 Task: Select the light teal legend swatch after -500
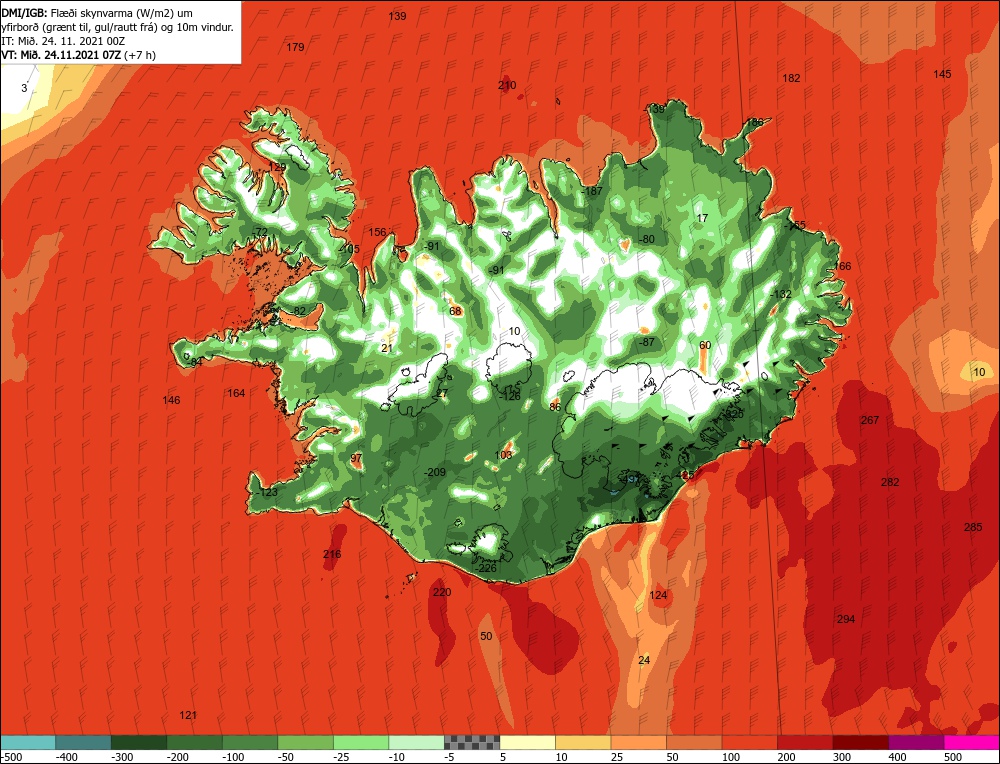pyautogui.click(x=27, y=742)
